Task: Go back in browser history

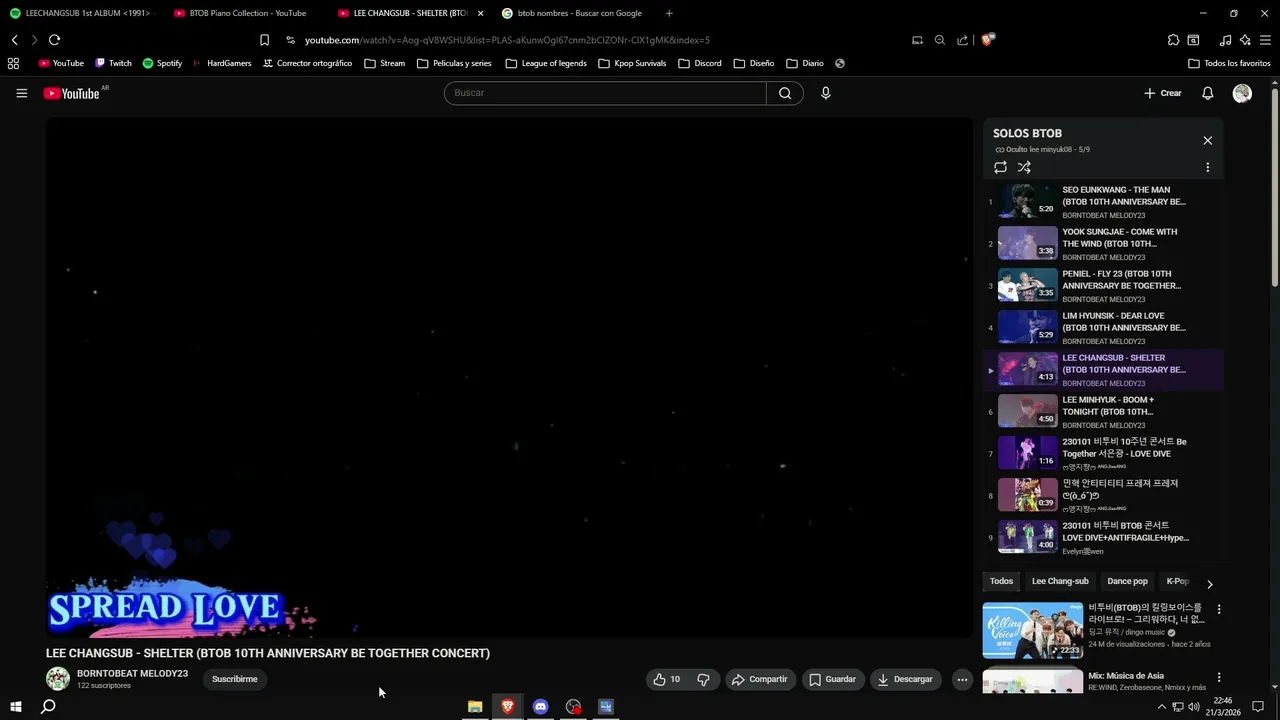Action: pyautogui.click(x=14, y=40)
